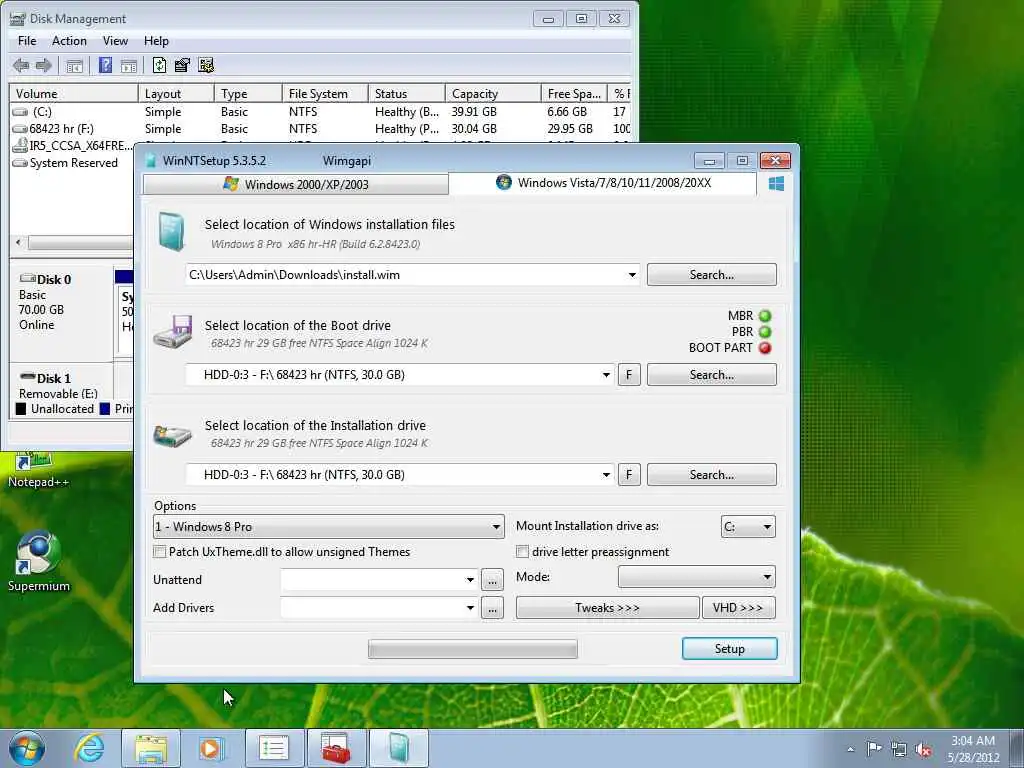Open the VHD >>> options
The width and height of the screenshot is (1024, 768).
click(x=739, y=608)
